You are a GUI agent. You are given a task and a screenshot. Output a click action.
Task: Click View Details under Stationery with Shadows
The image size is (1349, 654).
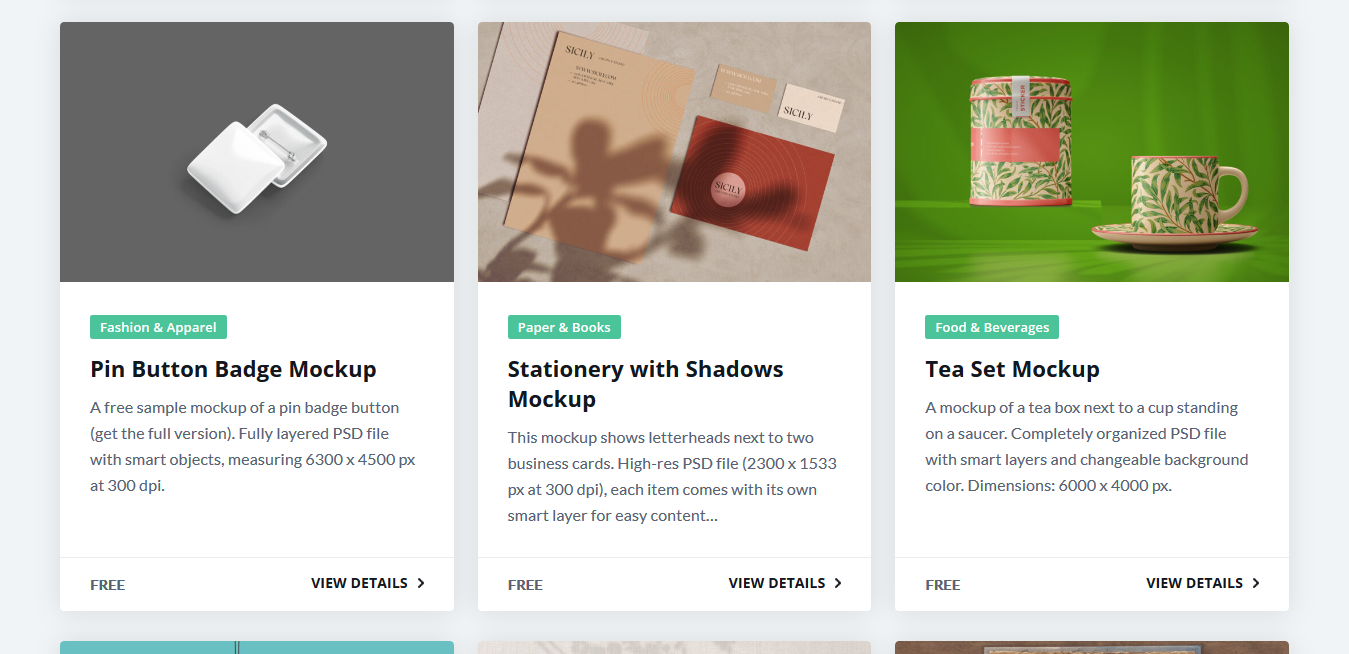[776, 583]
